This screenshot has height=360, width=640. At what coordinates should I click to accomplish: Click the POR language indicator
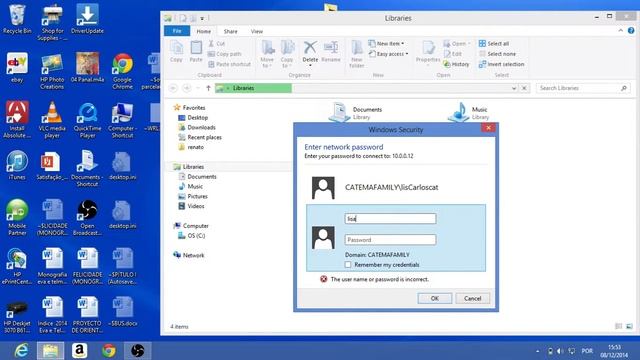[587, 351]
